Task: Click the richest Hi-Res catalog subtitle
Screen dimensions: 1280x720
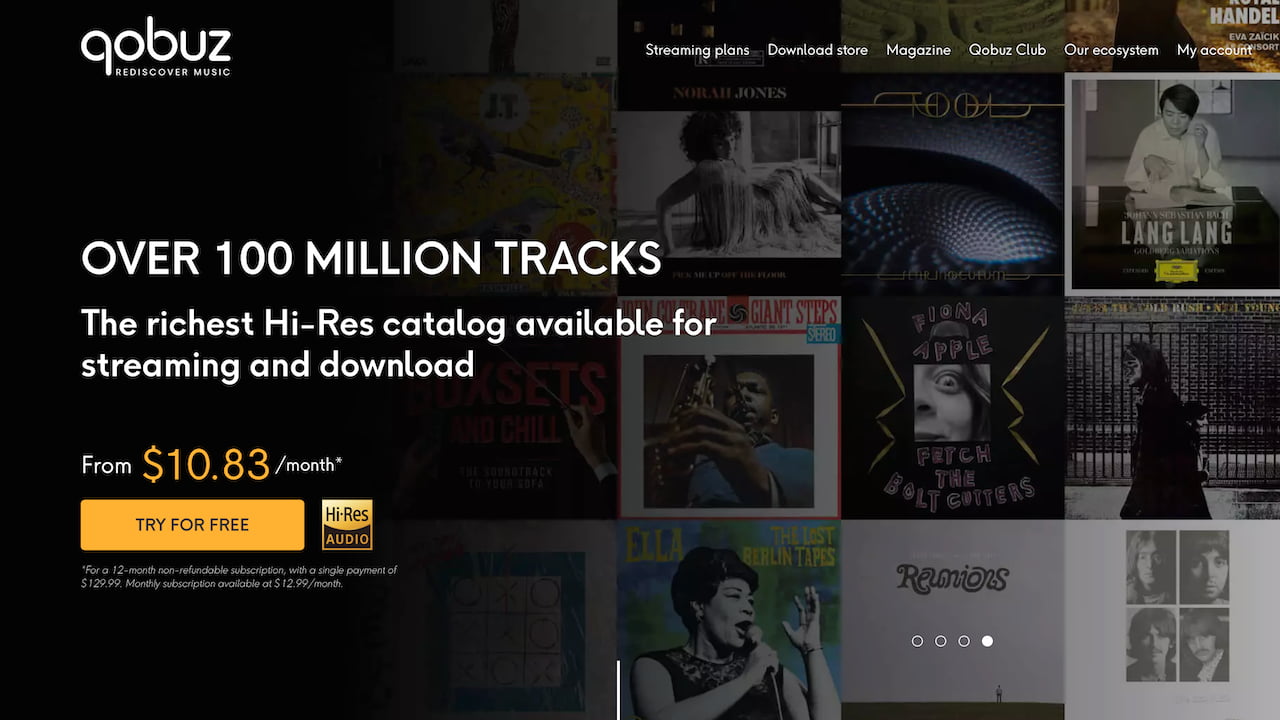Action: pyautogui.click(x=398, y=344)
